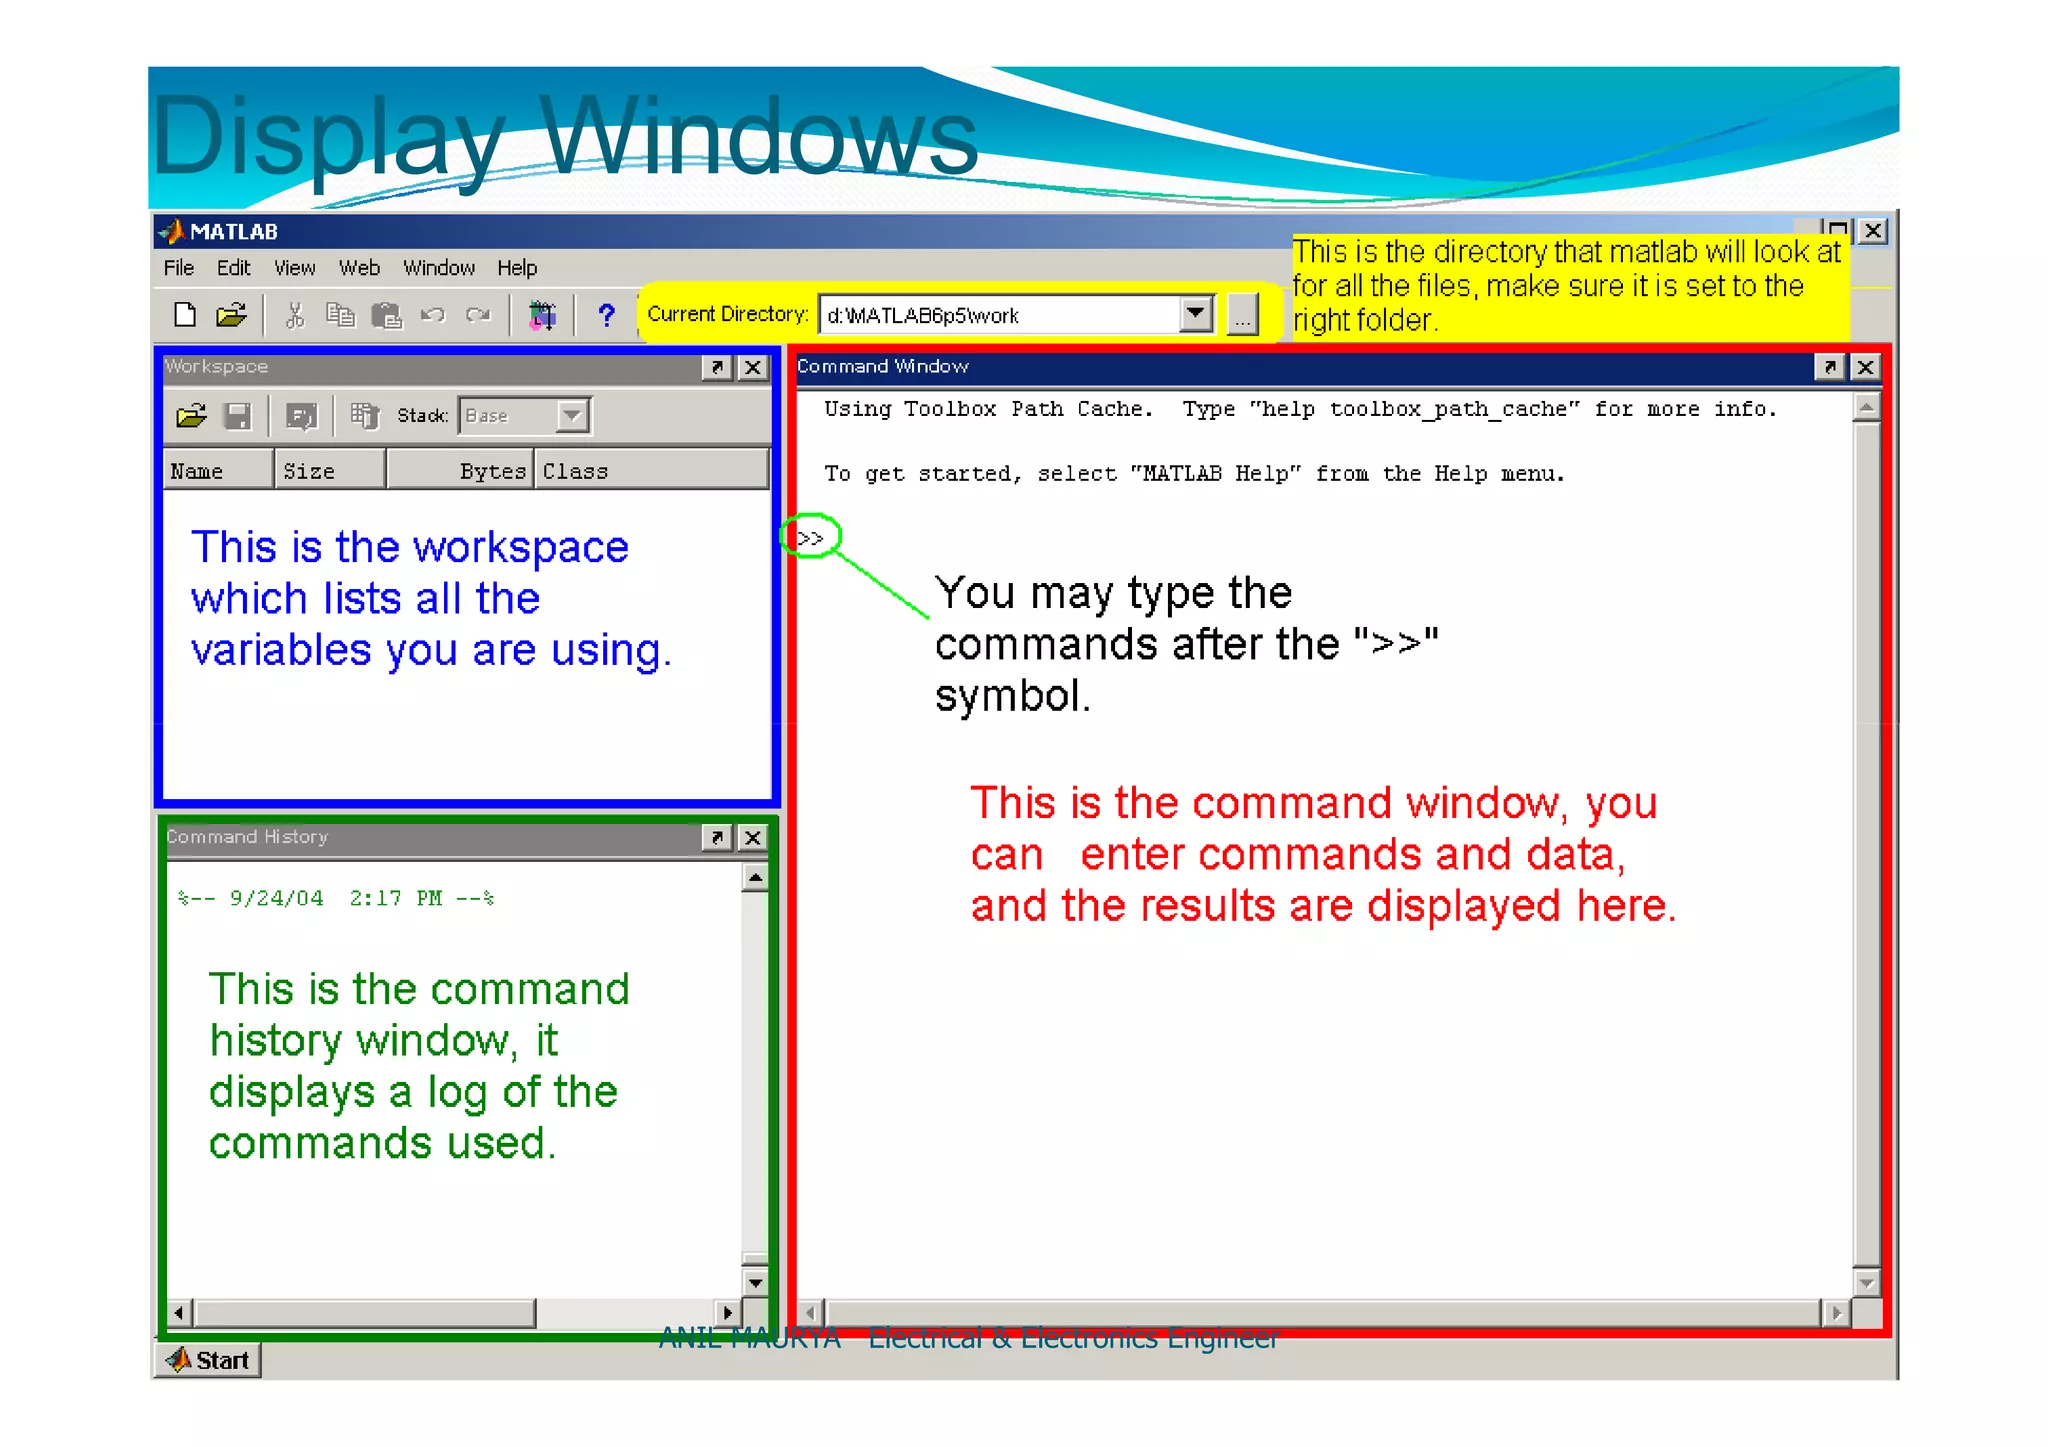Click Command Window scroll left arrow
The height and width of the screenshot is (1447, 2048).
810,1313
